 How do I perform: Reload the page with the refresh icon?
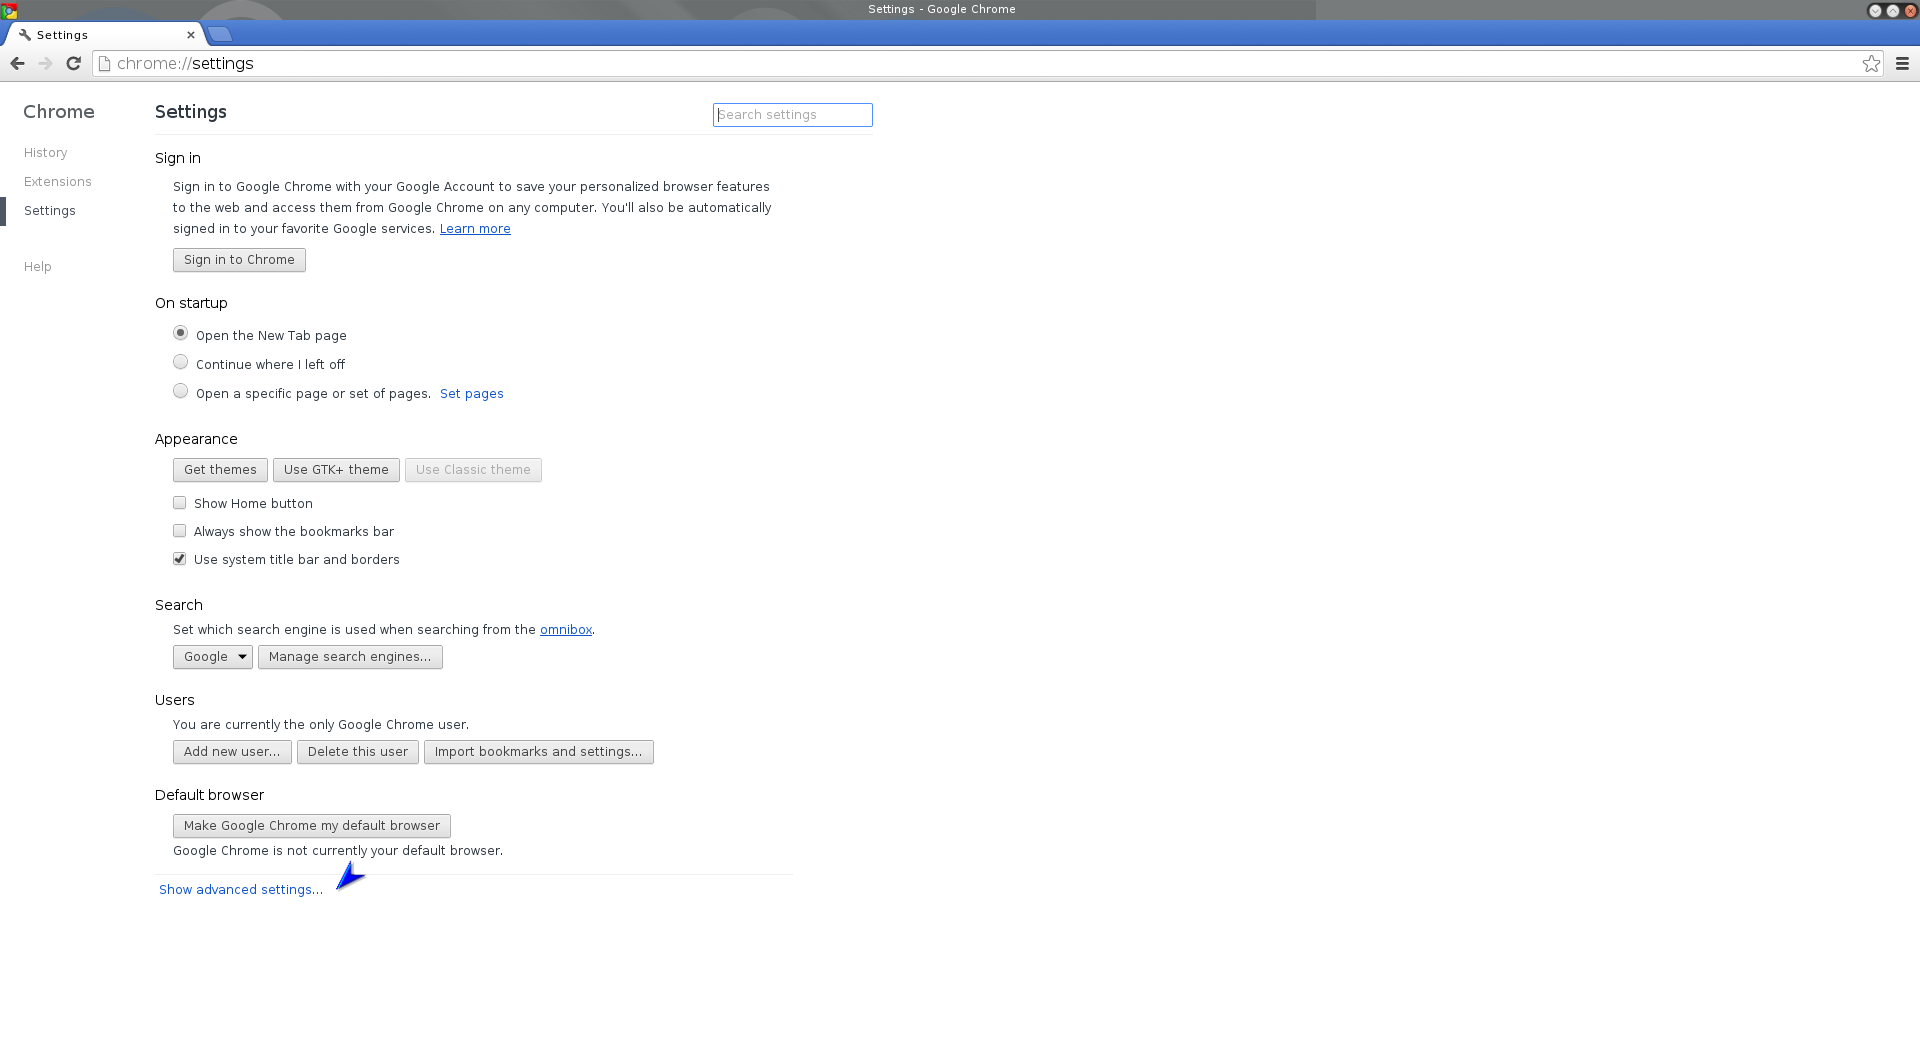73,63
